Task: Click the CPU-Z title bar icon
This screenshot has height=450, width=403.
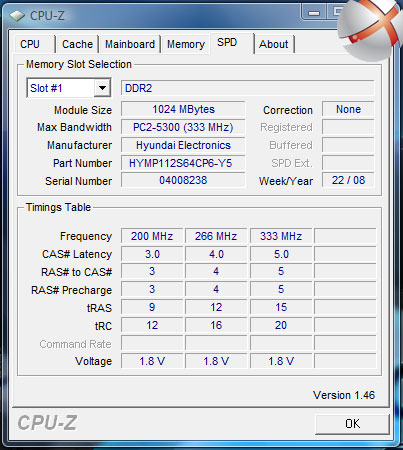Action: click(x=17, y=15)
